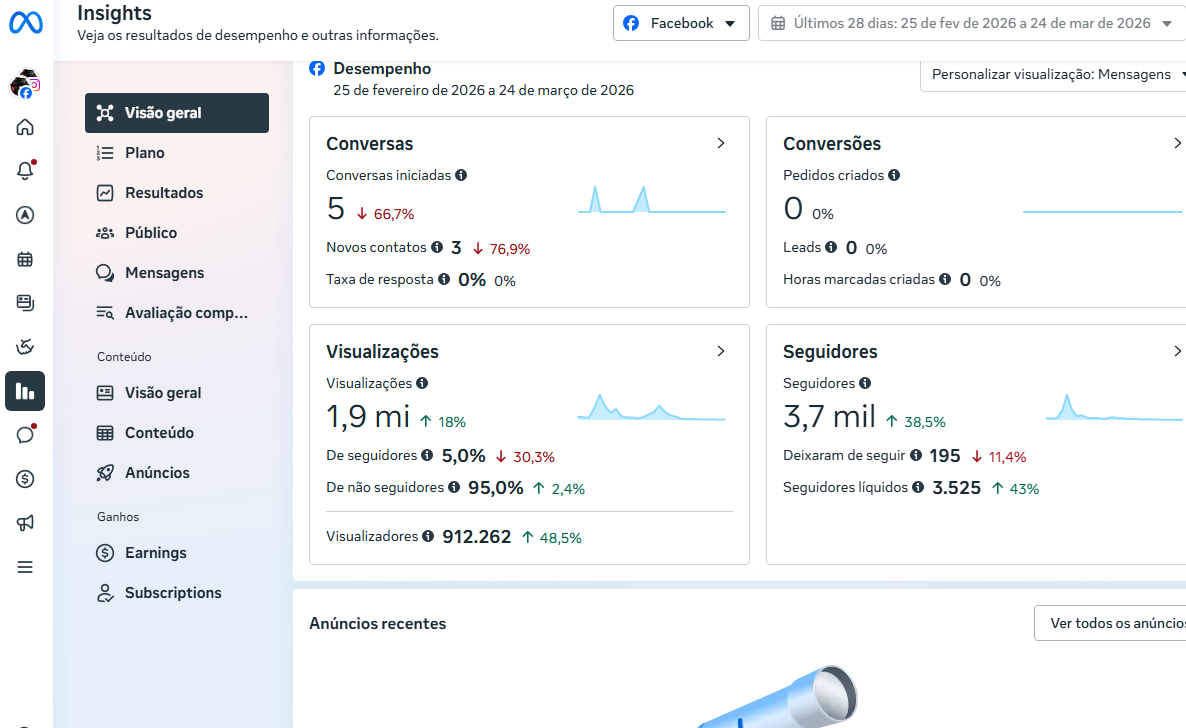1186x728 pixels.
Task: Click the 3,7 mil followers value
Action: (829, 417)
